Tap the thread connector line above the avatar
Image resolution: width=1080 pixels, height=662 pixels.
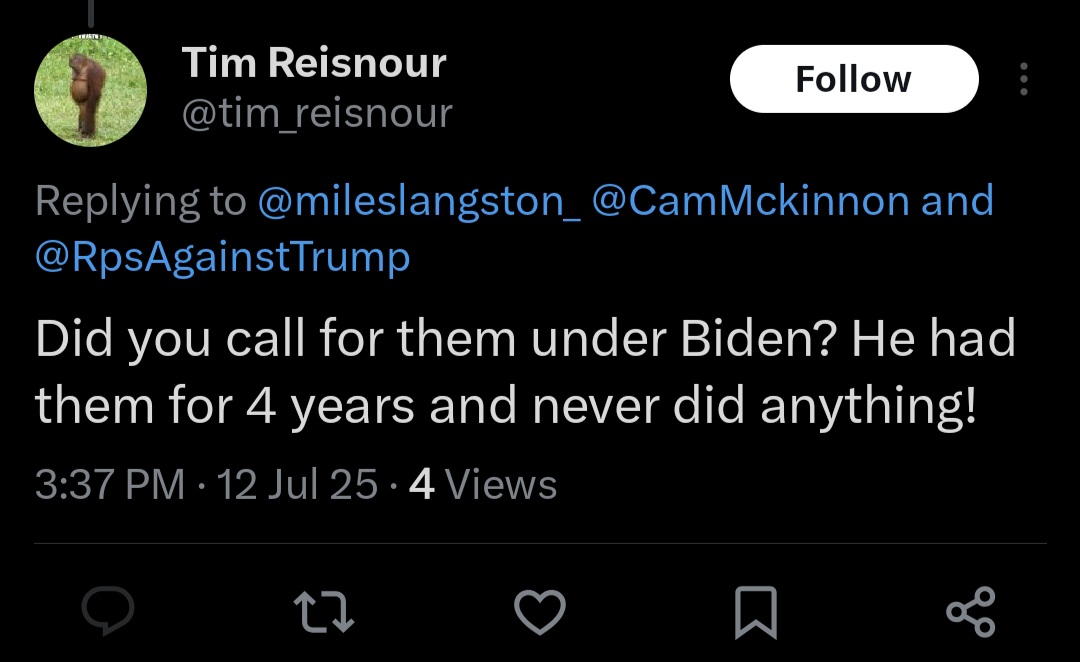pos(90,14)
